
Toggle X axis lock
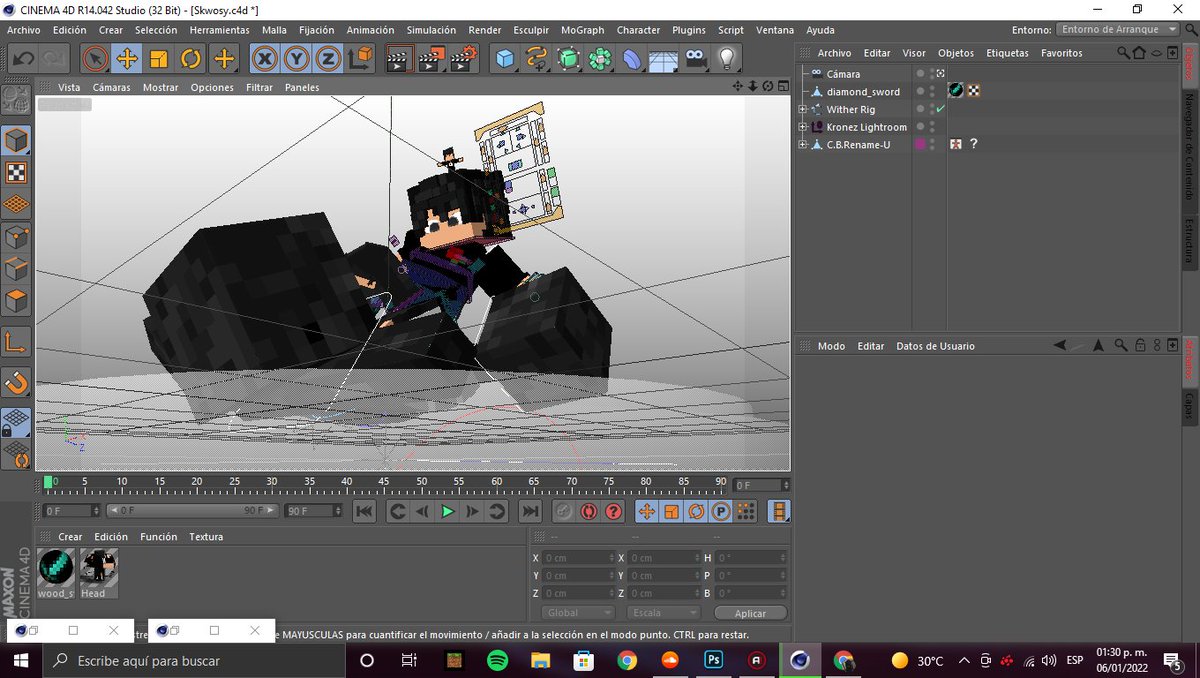tap(265, 59)
